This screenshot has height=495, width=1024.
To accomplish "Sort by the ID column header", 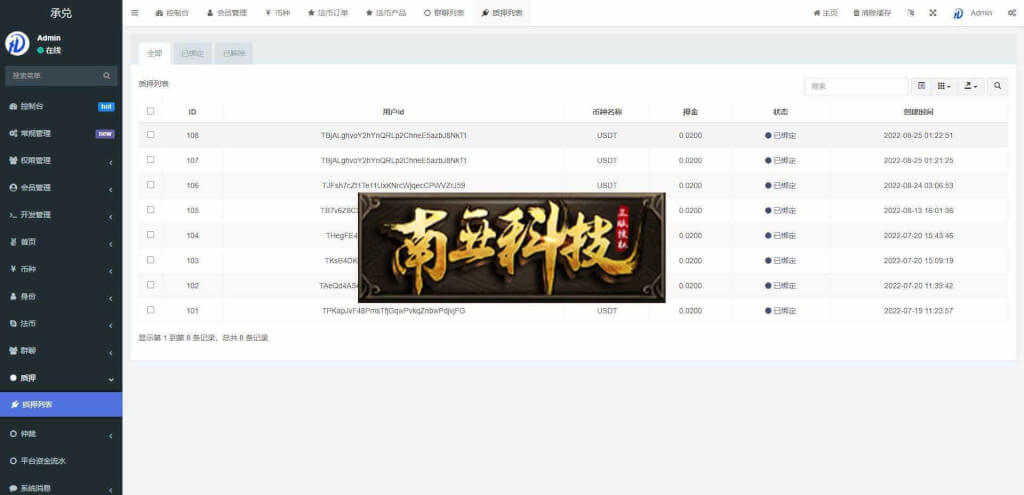I will (192, 112).
